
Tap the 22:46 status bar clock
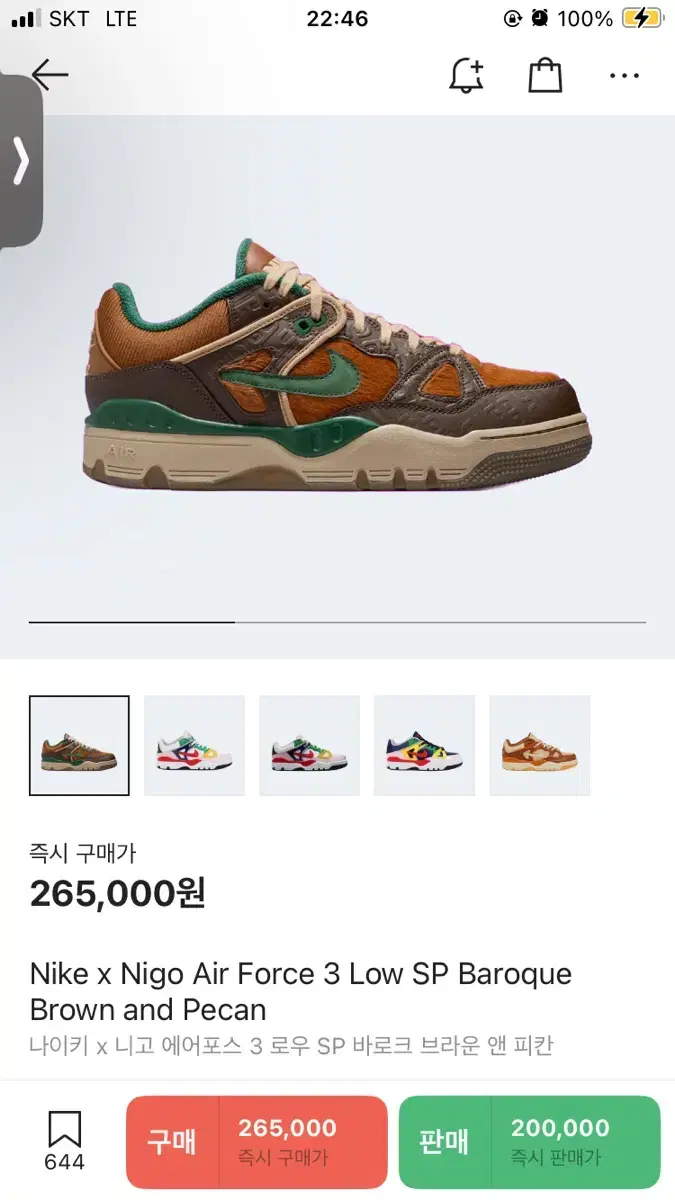[x=338, y=18]
